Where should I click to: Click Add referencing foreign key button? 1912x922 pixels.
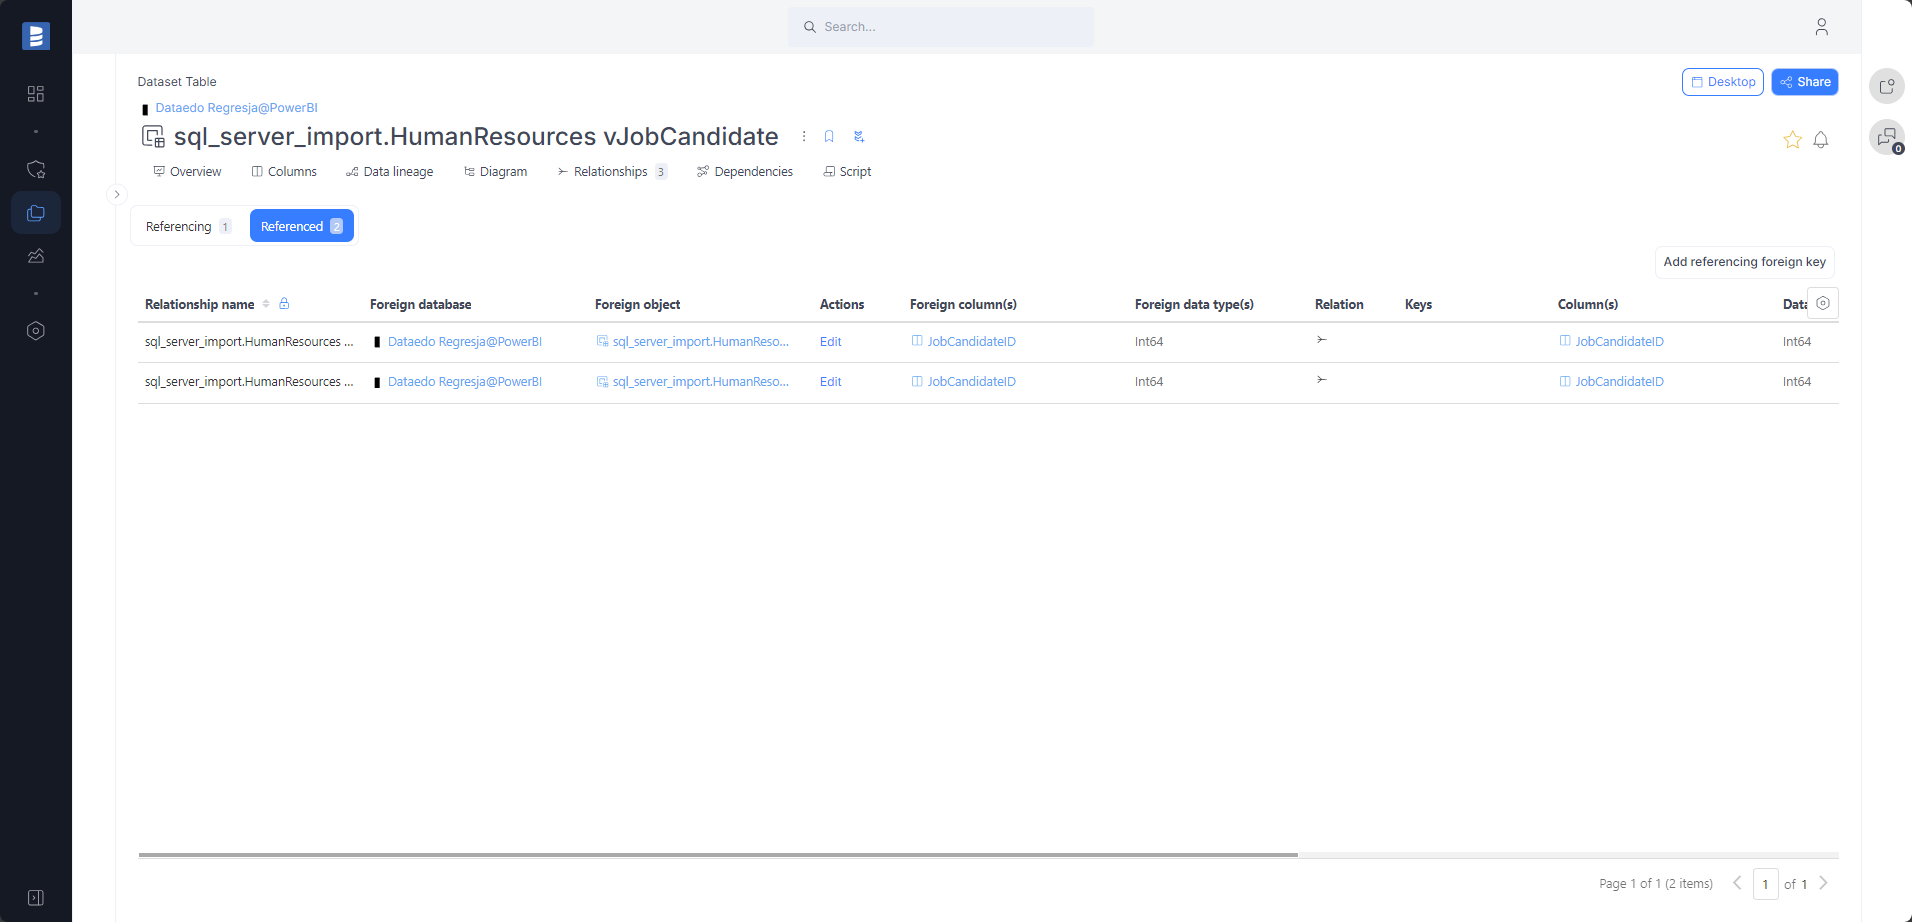pyautogui.click(x=1744, y=262)
